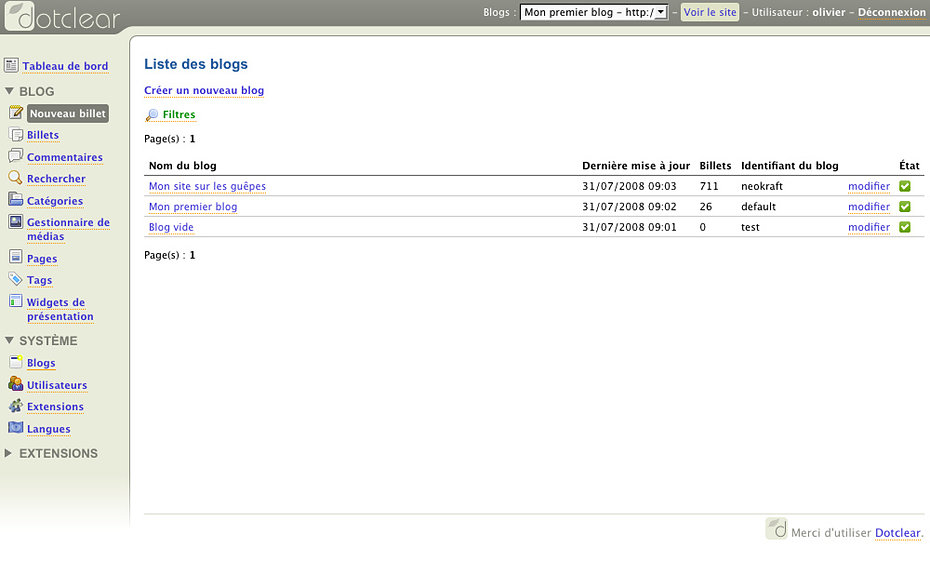Click the Catégories folder icon
Screen dimensions: 930x587
coord(15,201)
